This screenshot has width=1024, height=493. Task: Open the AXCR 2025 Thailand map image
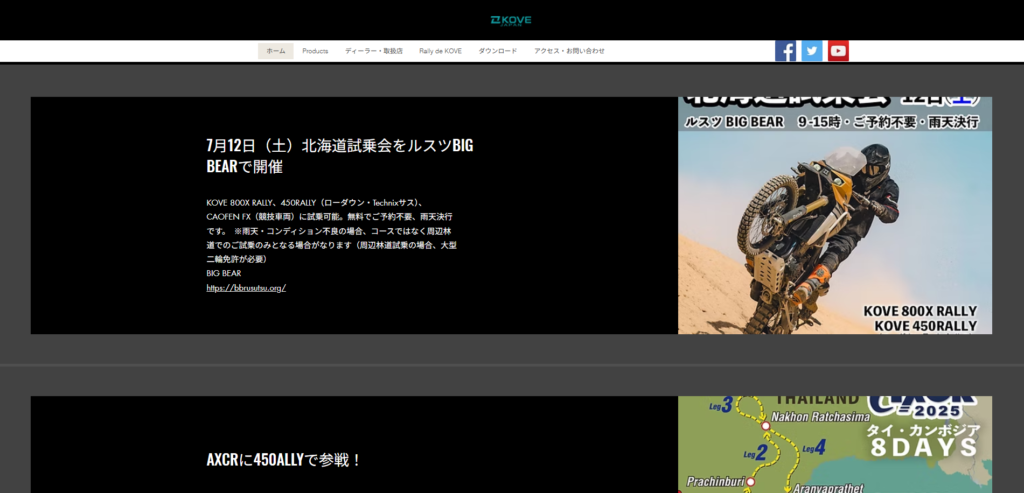click(835, 445)
